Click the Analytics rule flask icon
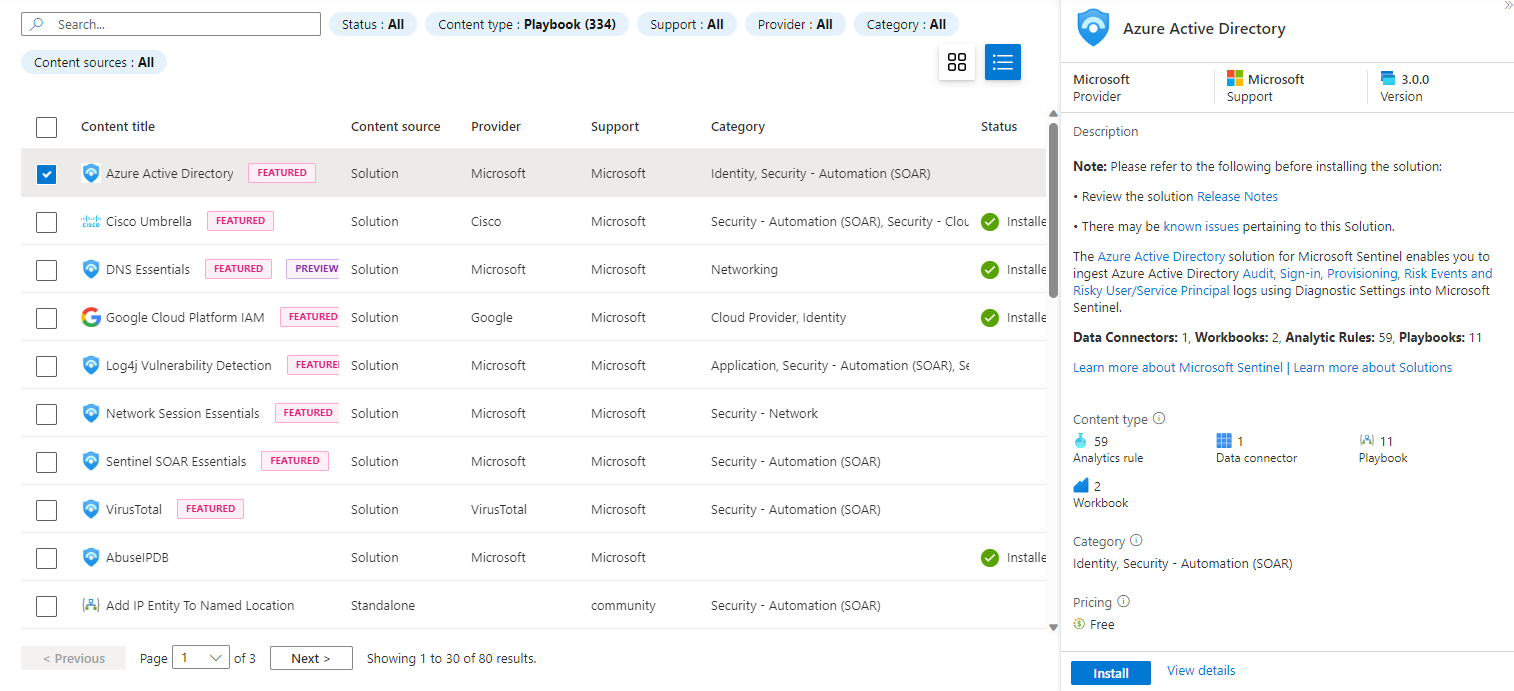The image size is (1514, 691). click(x=1080, y=441)
